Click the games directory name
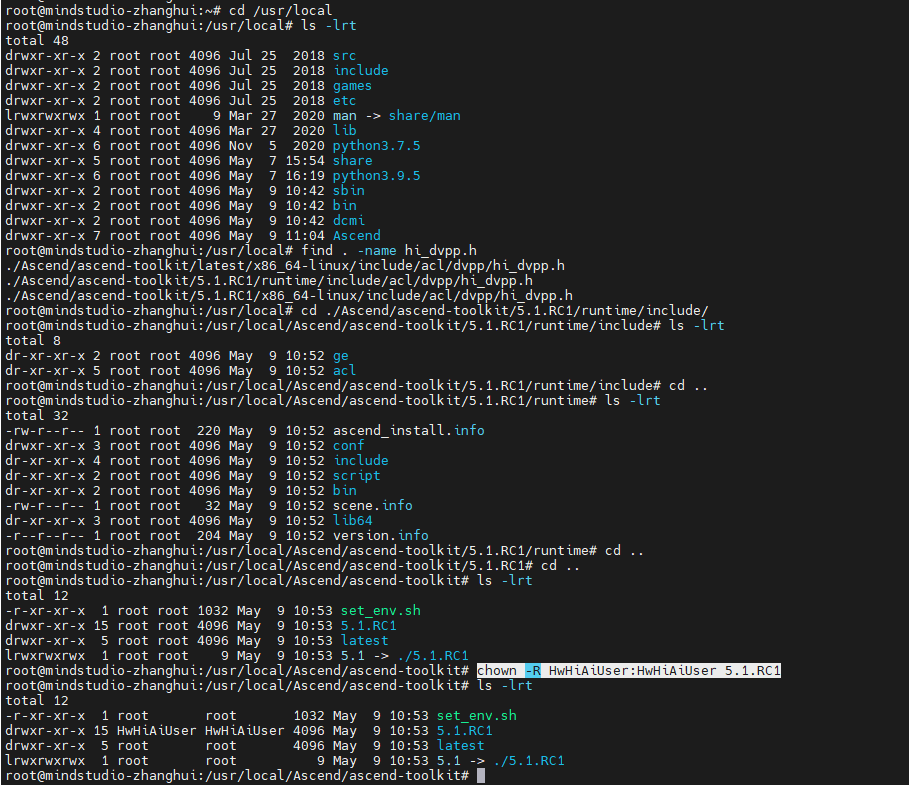The width and height of the screenshot is (909, 785). click(x=353, y=85)
